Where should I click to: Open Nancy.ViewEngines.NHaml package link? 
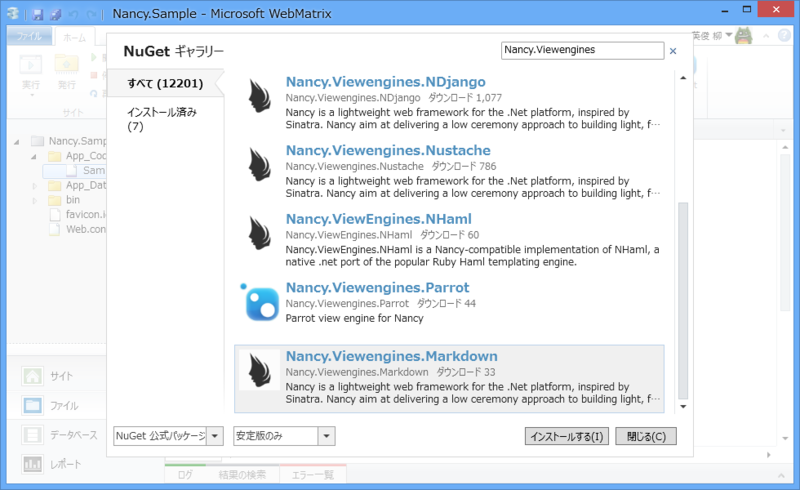click(x=379, y=219)
